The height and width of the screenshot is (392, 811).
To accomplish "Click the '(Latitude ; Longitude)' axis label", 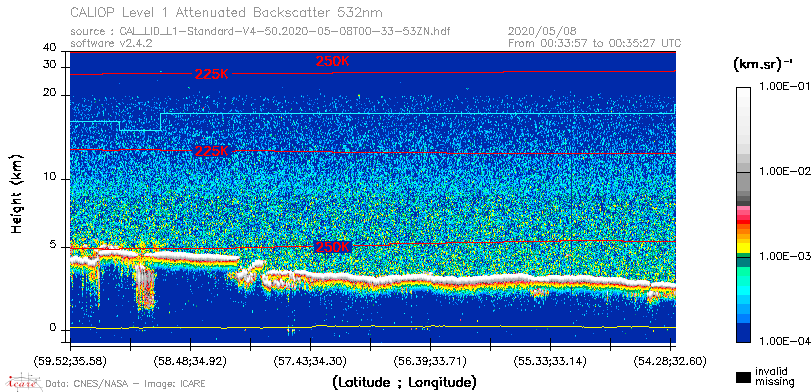I will point(404,383).
